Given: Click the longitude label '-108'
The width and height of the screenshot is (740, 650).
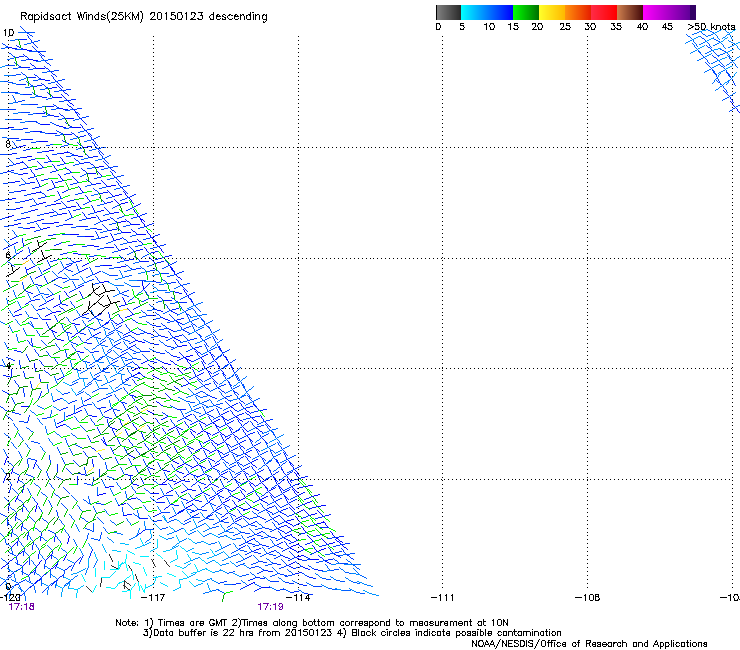Looking at the screenshot, I should tap(588, 598).
